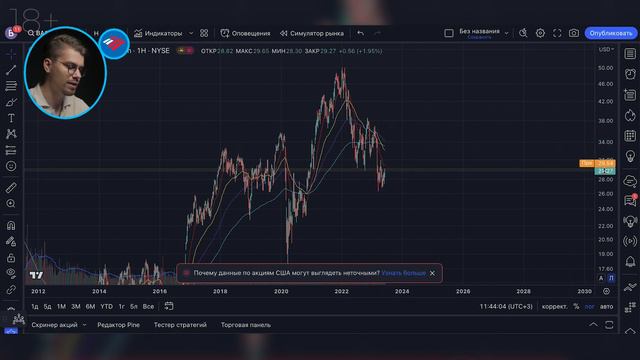Screen dimensions: 640x360
Task: Open the news panel icon
Action: point(630,95)
